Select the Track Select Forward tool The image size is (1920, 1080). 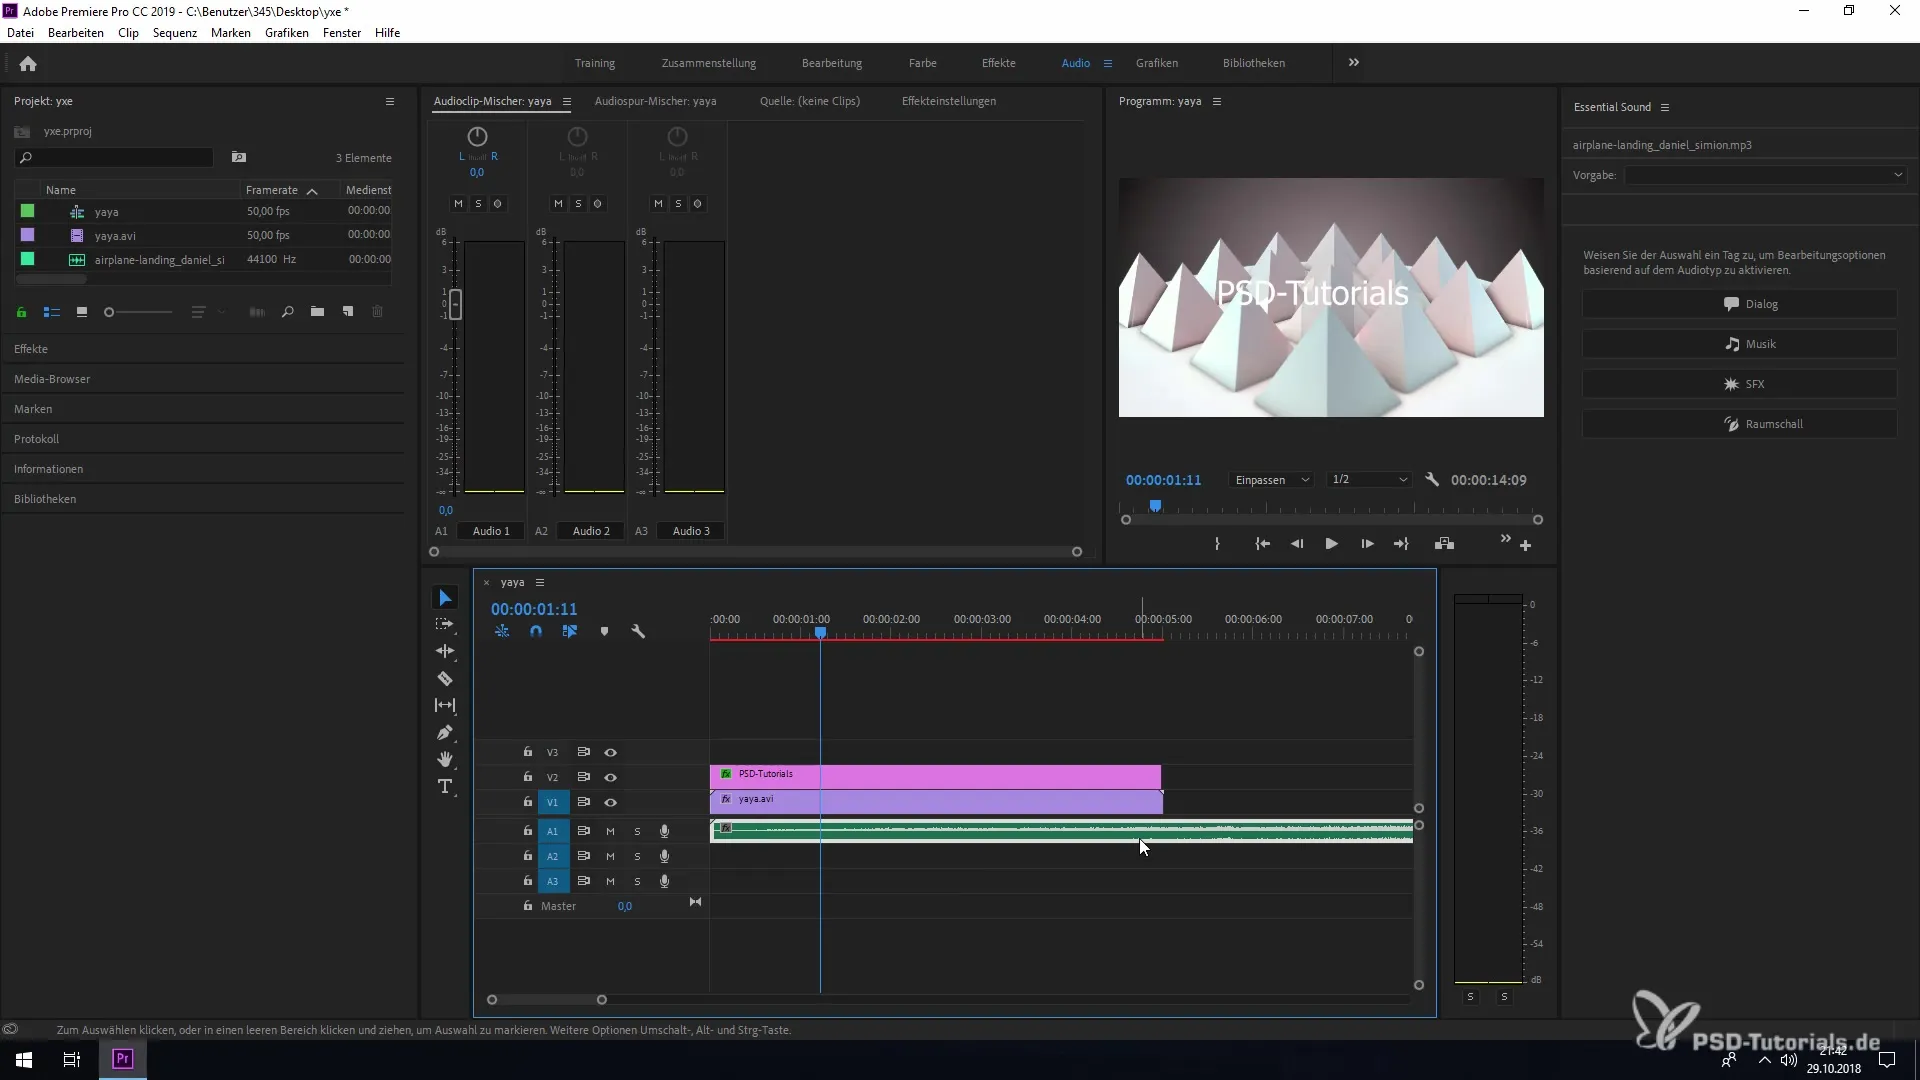point(445,624)
